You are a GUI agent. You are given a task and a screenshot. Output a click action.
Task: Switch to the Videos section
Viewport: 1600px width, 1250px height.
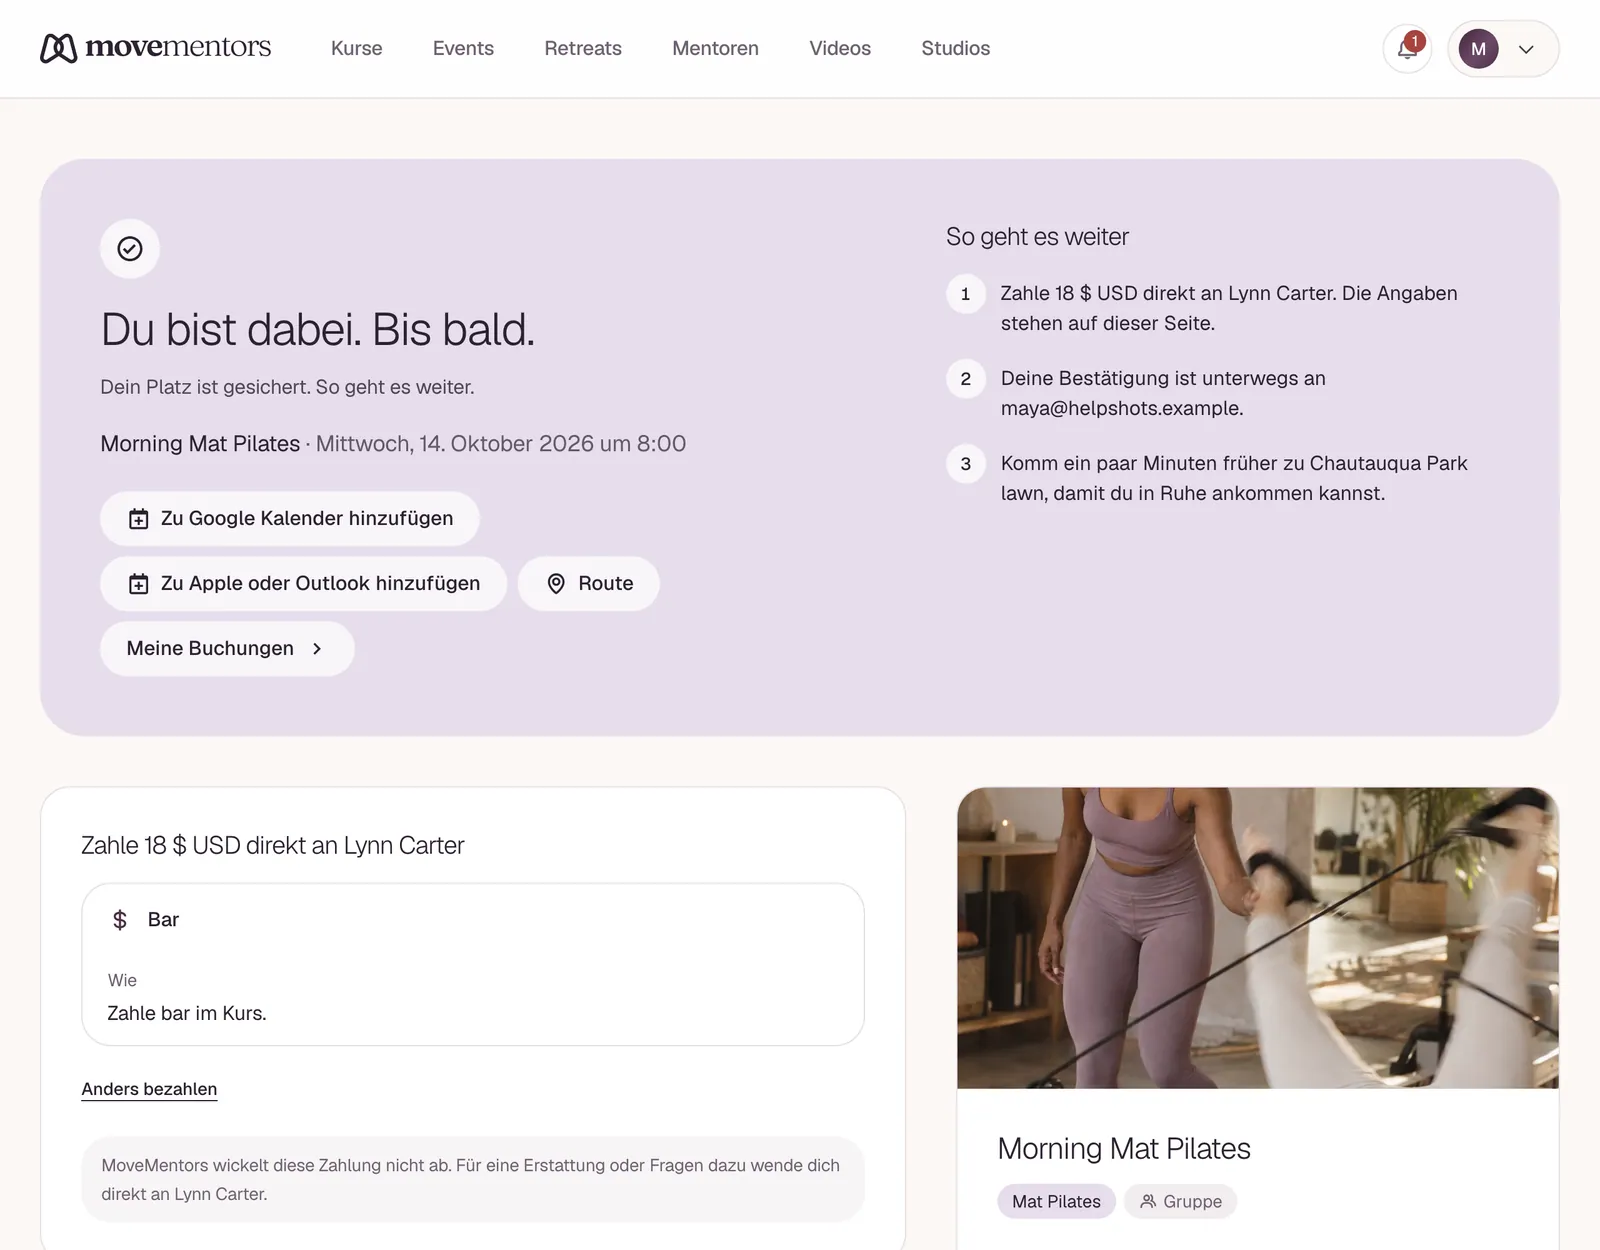coord(840,48)
